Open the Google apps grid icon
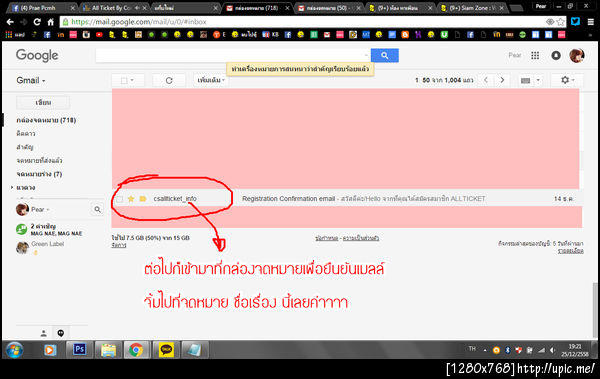The height and width of the screenshot is (379, 600). [535, 56]
